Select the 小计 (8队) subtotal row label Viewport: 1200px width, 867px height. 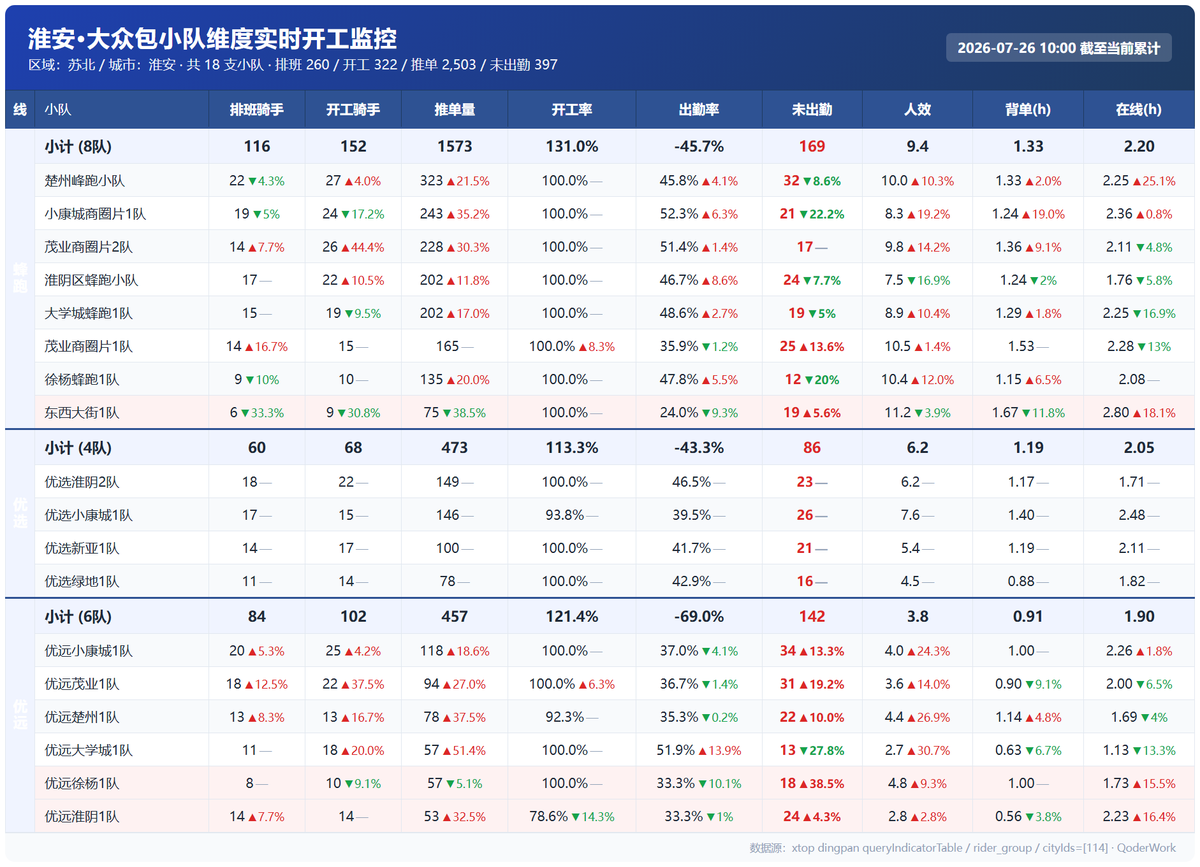point(78,146)
